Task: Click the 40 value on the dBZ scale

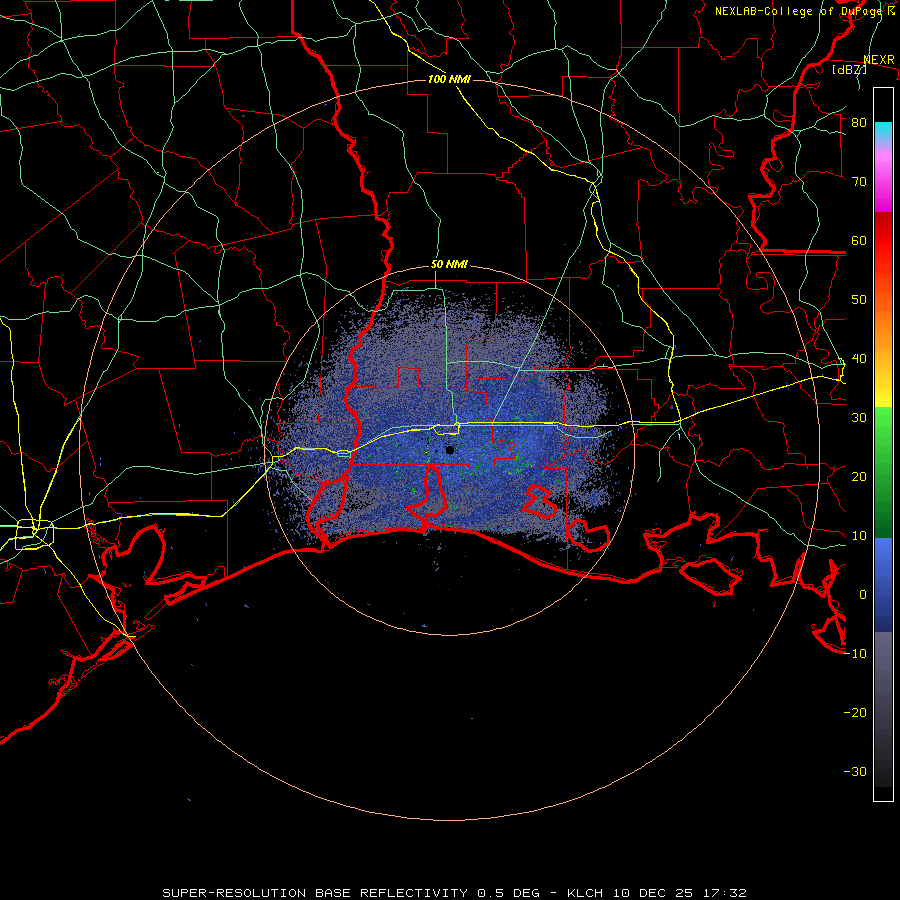Action: 859,359
